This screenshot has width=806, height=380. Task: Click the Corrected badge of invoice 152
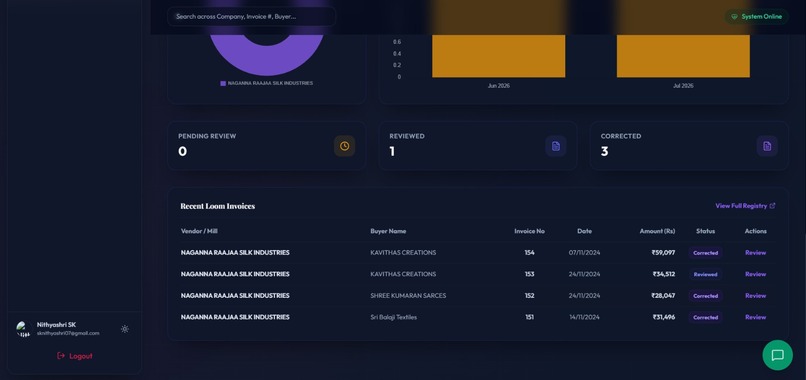tap(705, 296)
